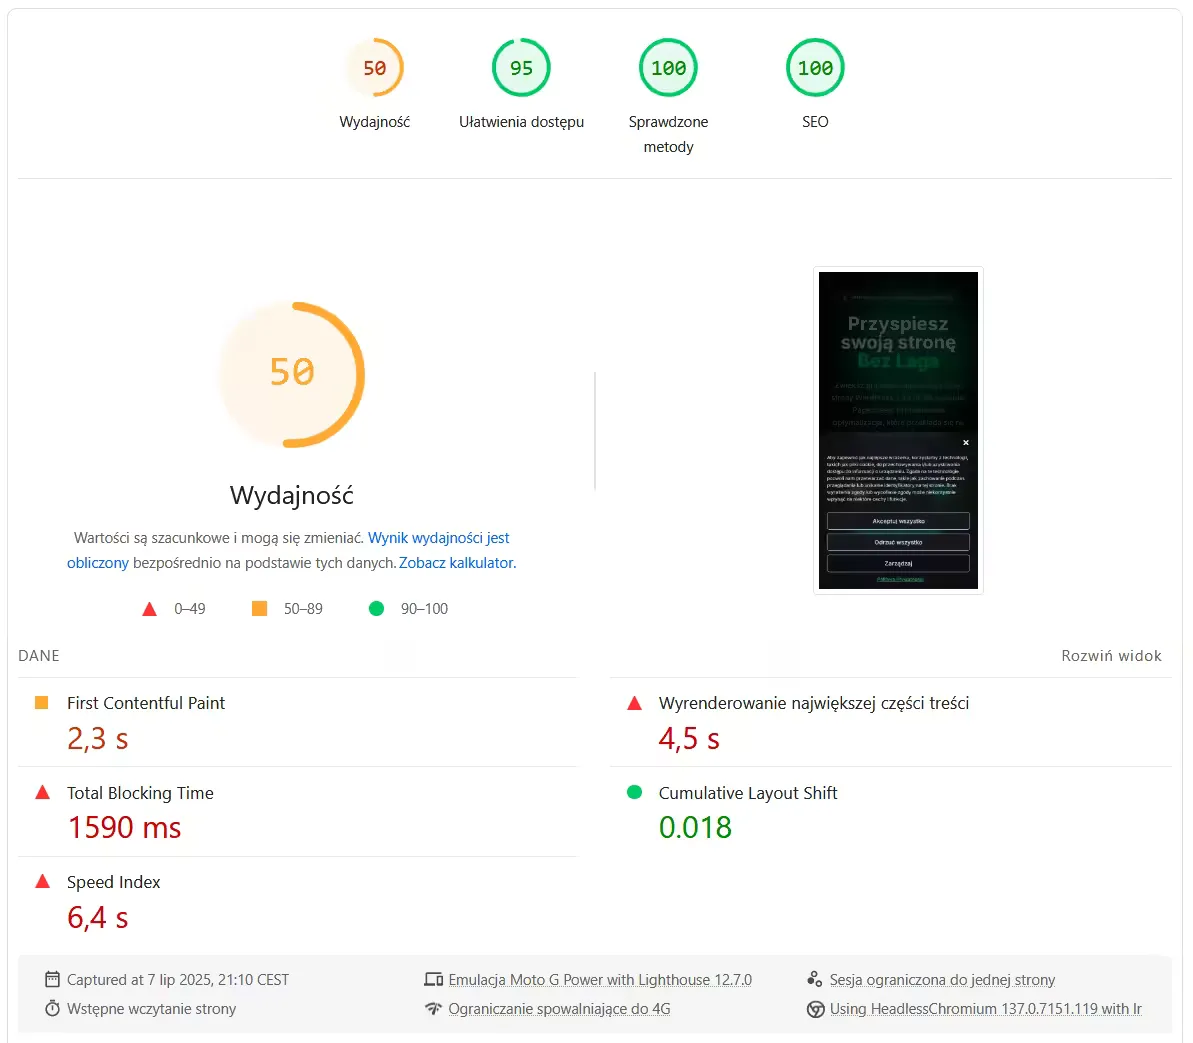Click the 50–89 range legend text
Viewport: 1193px width, 1043px height.
[303, 609]
